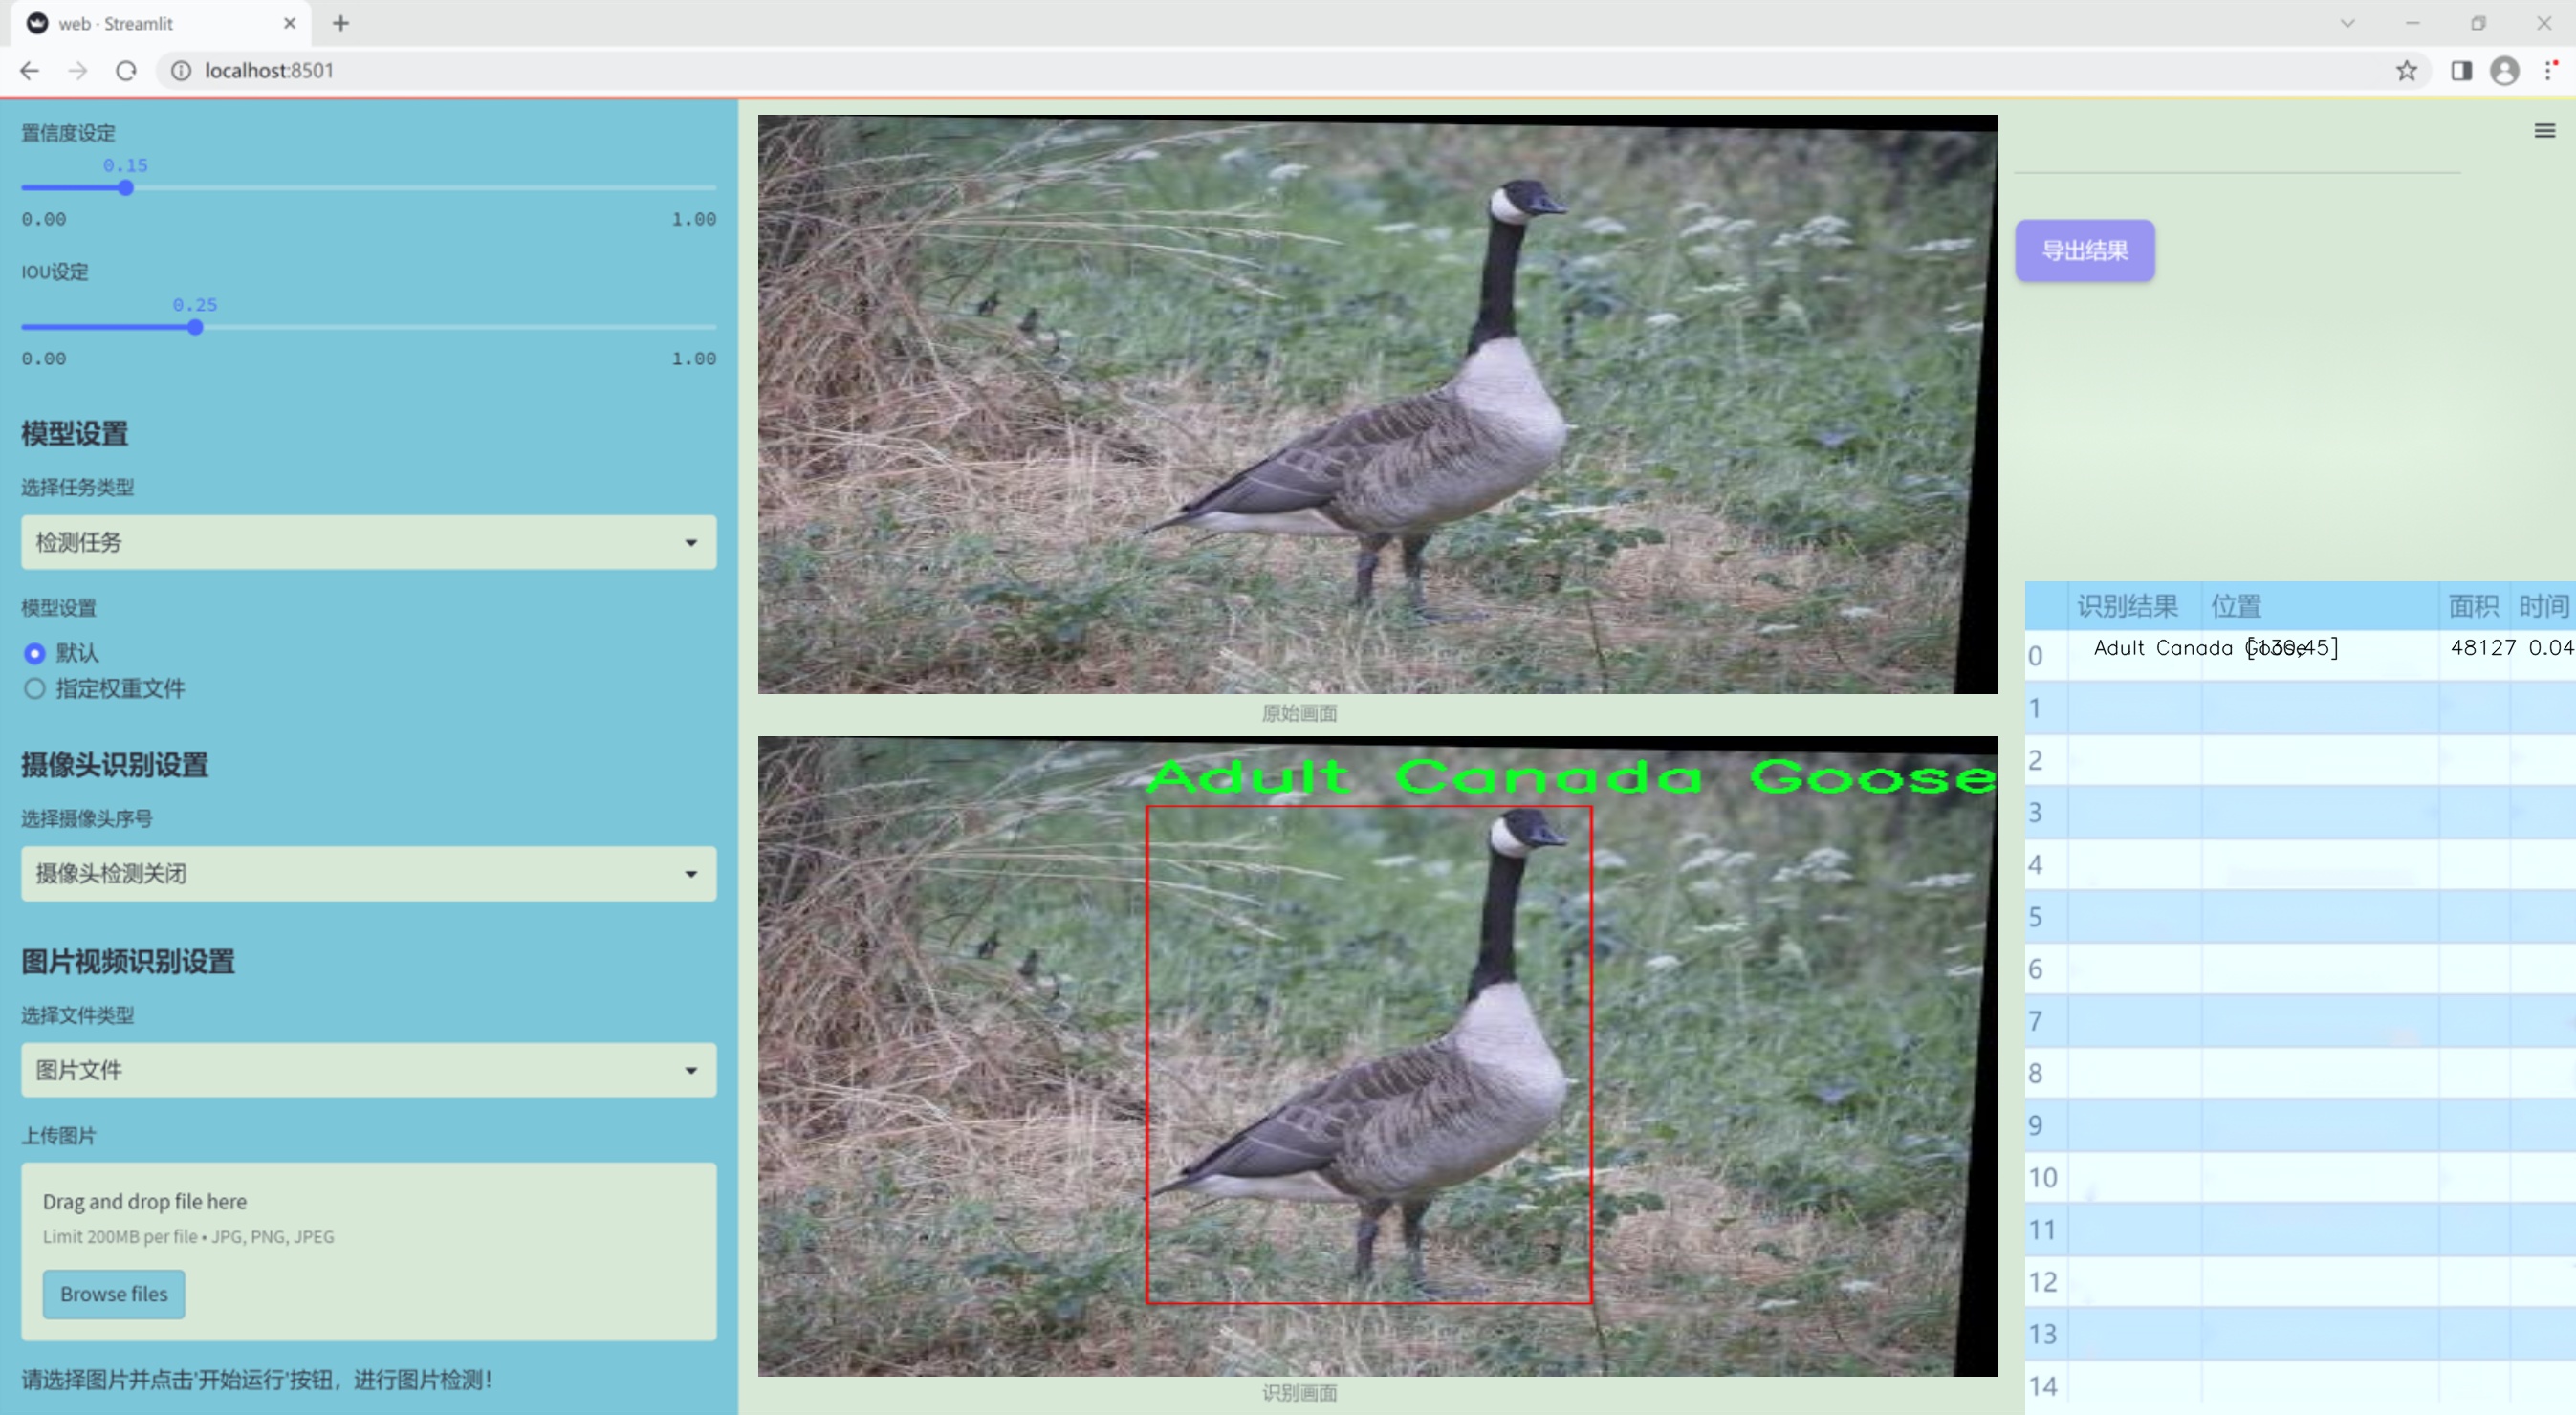The width and height of the screenshot is (2576, 1415).
Task: Open the 摄像头检测关闭 camera dropdown
Action: (368, 874)
